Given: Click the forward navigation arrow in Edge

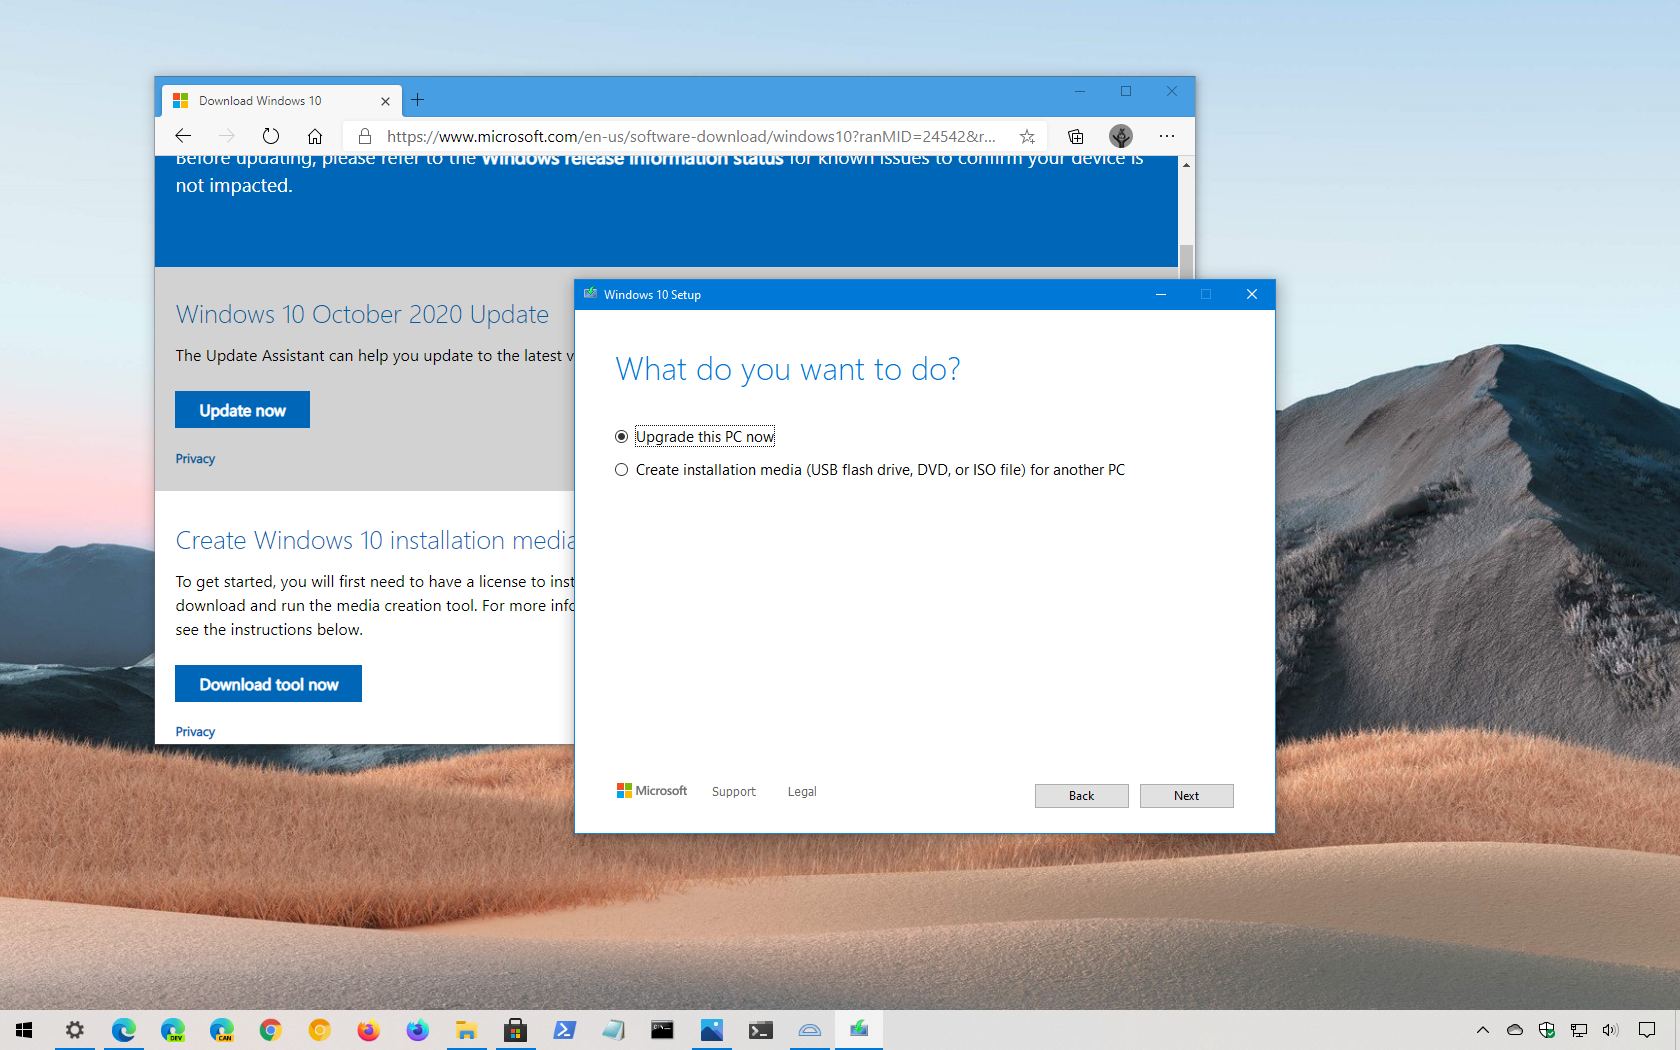Looking at the screenshot, I should point(227,136).
